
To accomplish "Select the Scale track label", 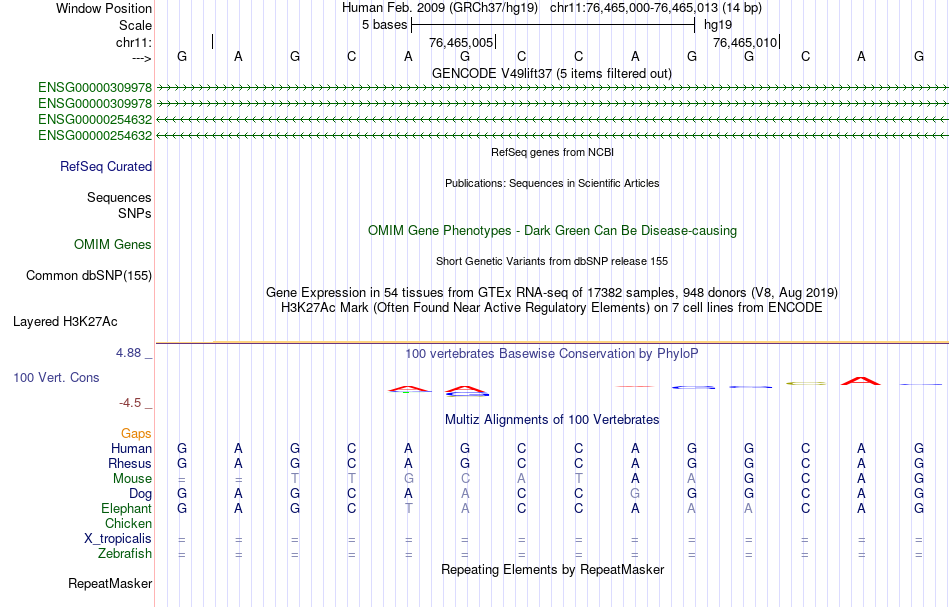I will click(135, 25).
